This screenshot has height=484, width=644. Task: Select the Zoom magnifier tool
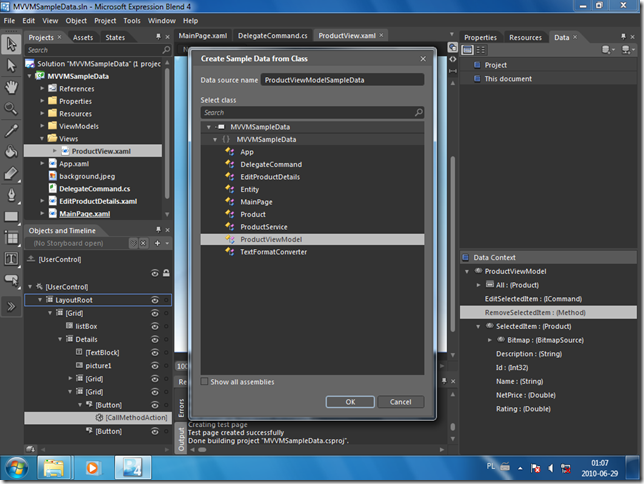(11, 108)
